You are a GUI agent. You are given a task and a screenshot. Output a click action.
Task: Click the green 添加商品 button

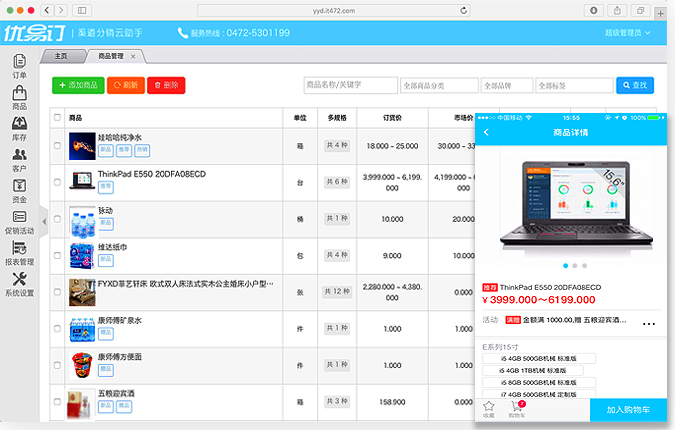pos(78,85)
